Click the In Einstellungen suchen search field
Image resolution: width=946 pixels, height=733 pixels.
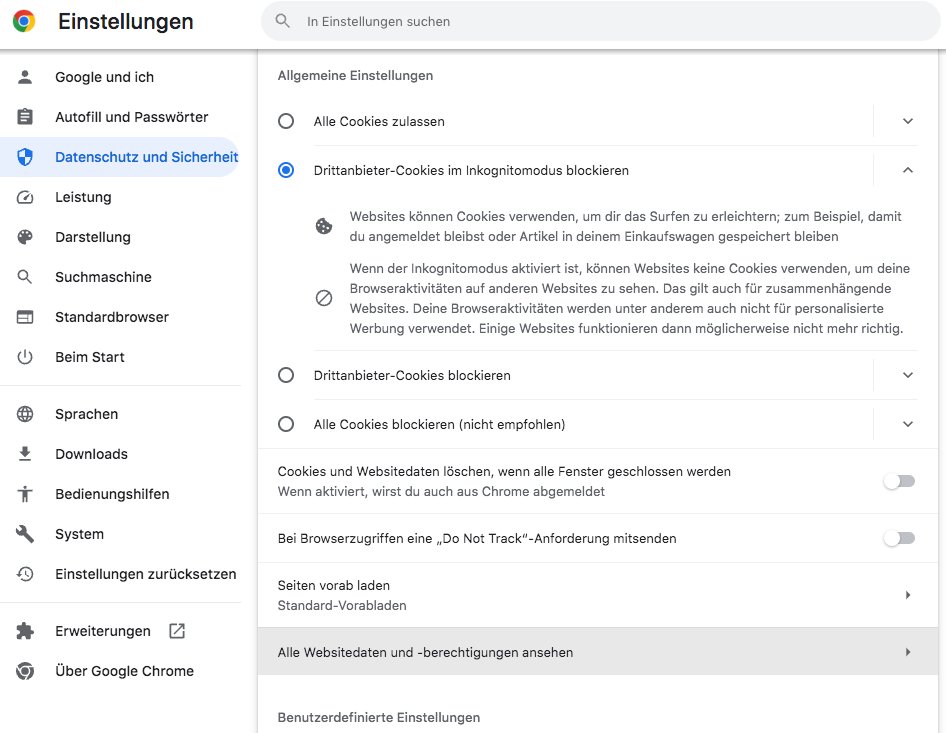tap(600, 21)
